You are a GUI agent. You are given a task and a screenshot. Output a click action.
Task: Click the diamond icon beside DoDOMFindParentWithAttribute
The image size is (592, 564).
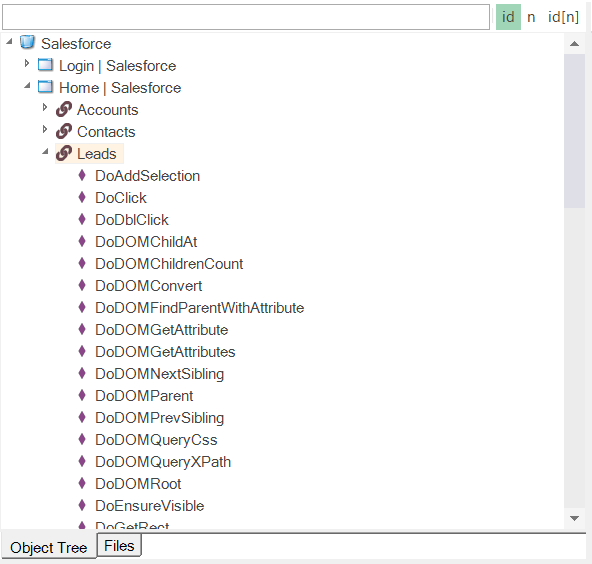[x=82, y=307]
